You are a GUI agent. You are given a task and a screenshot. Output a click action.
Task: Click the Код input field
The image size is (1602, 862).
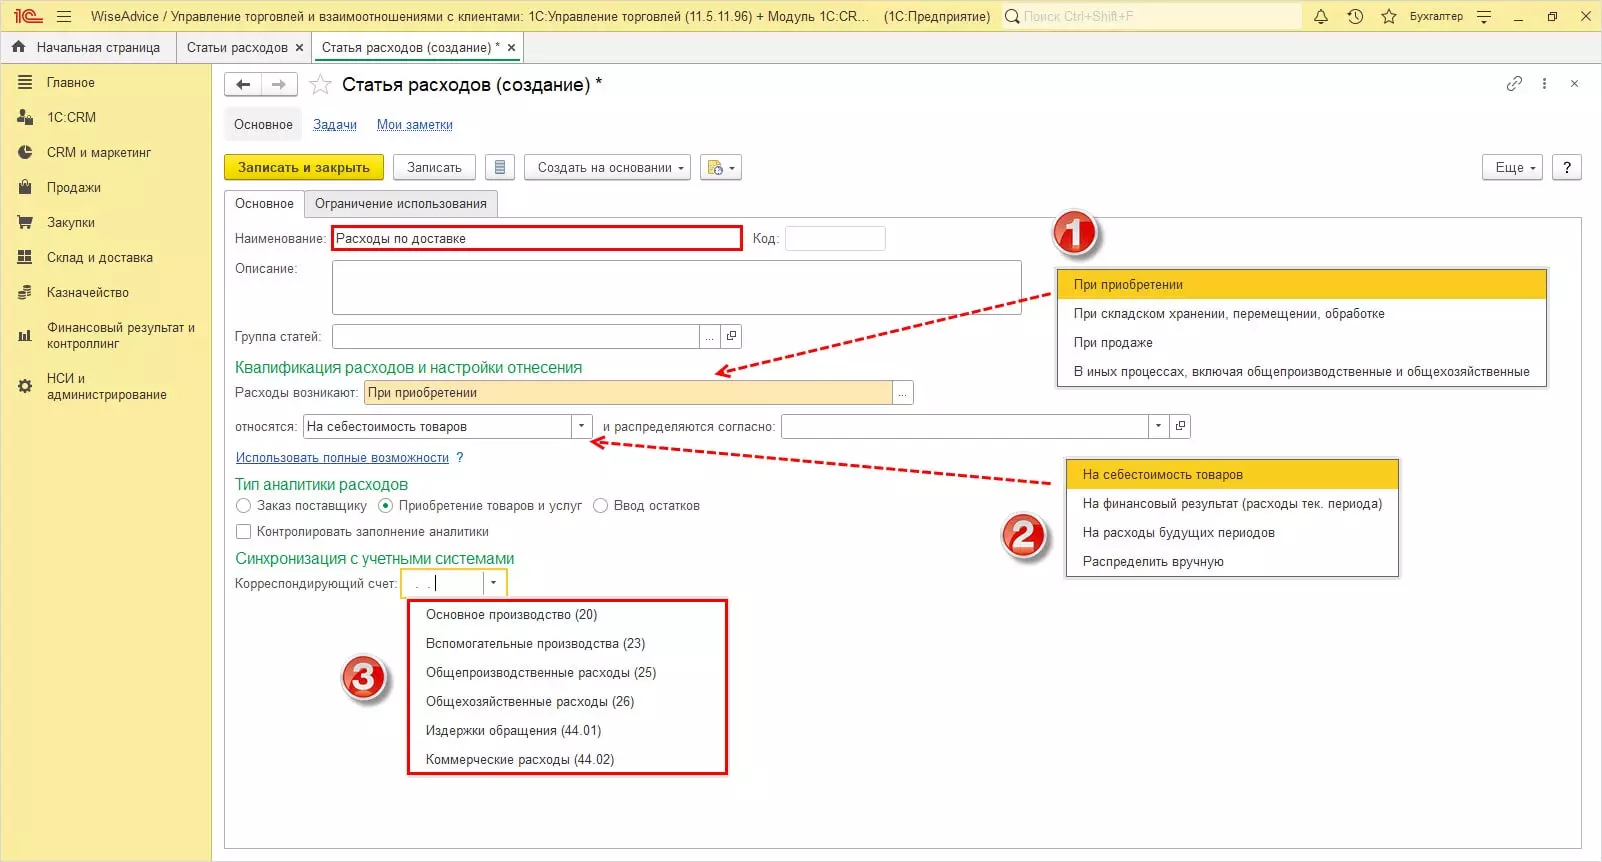[835, 239]
